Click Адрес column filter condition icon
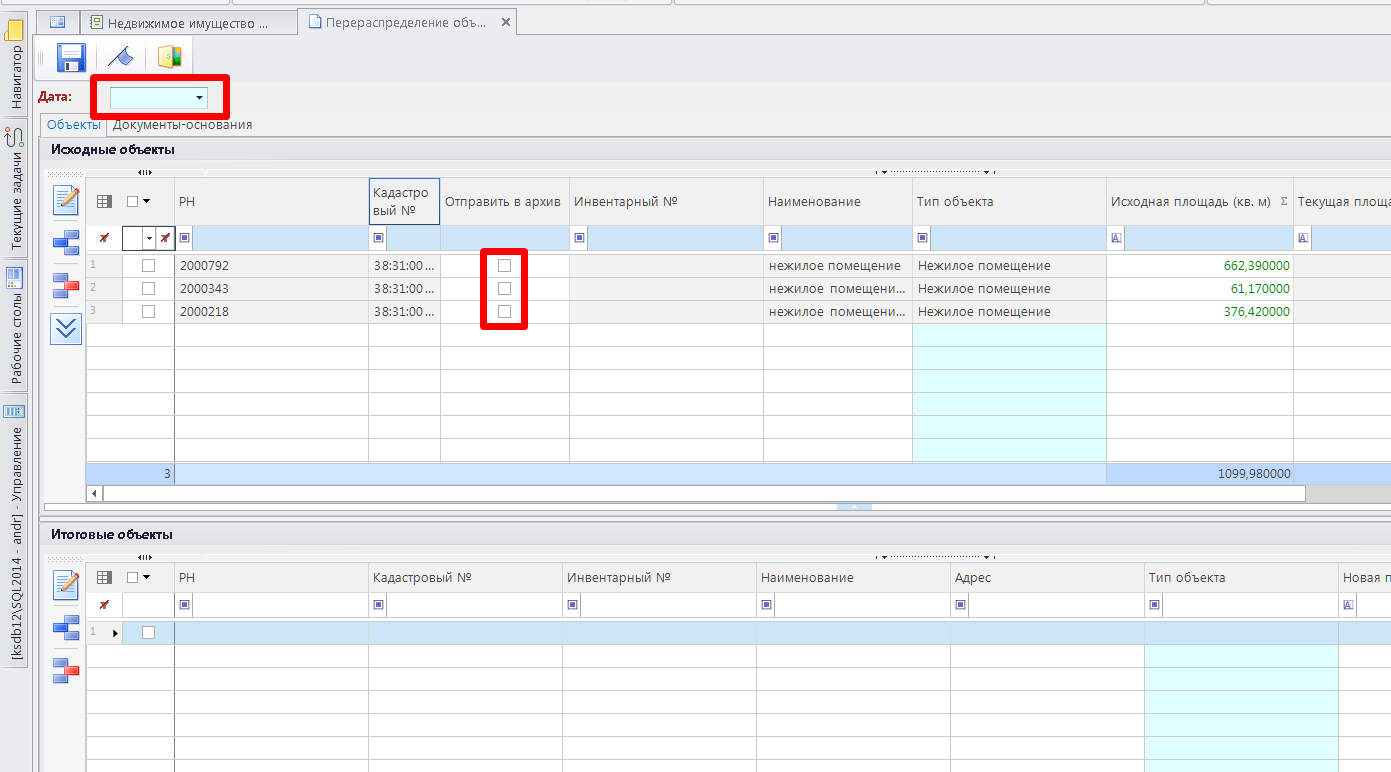The width and height of the screenshot is (1391, 772). point(961,605)
